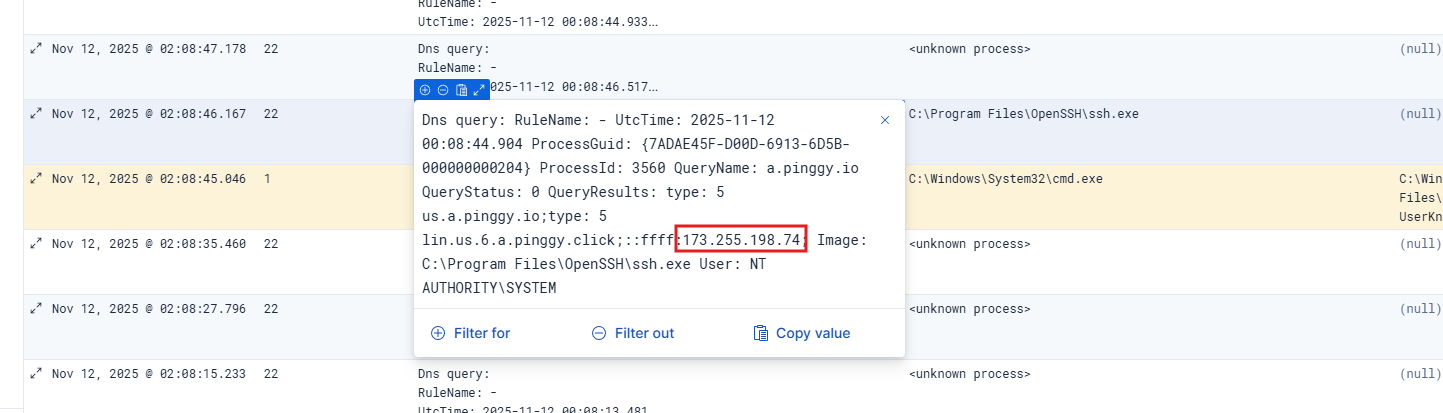Click the minus icon in blue cell toolbar
This screenshot has height=413, width=1443.
[443, 90]
